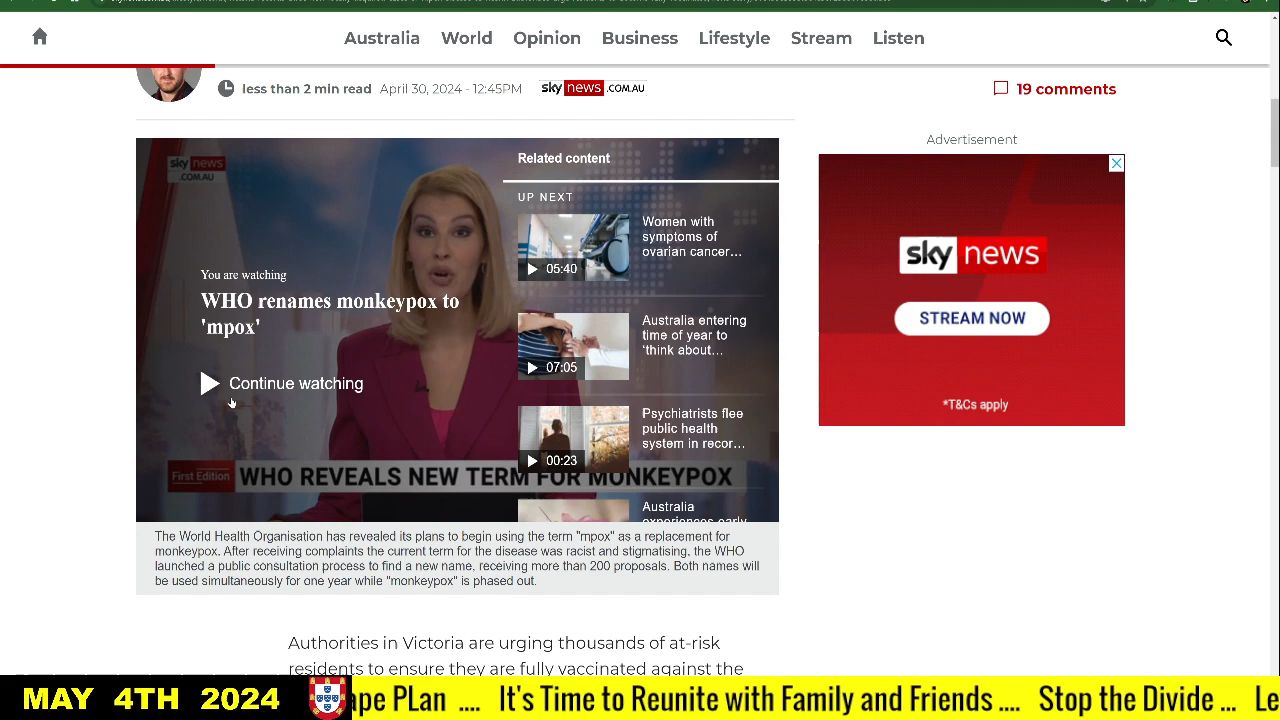Screen dimensions: 1280x720
Task: Select the Business section
Action: pos(639,38)
